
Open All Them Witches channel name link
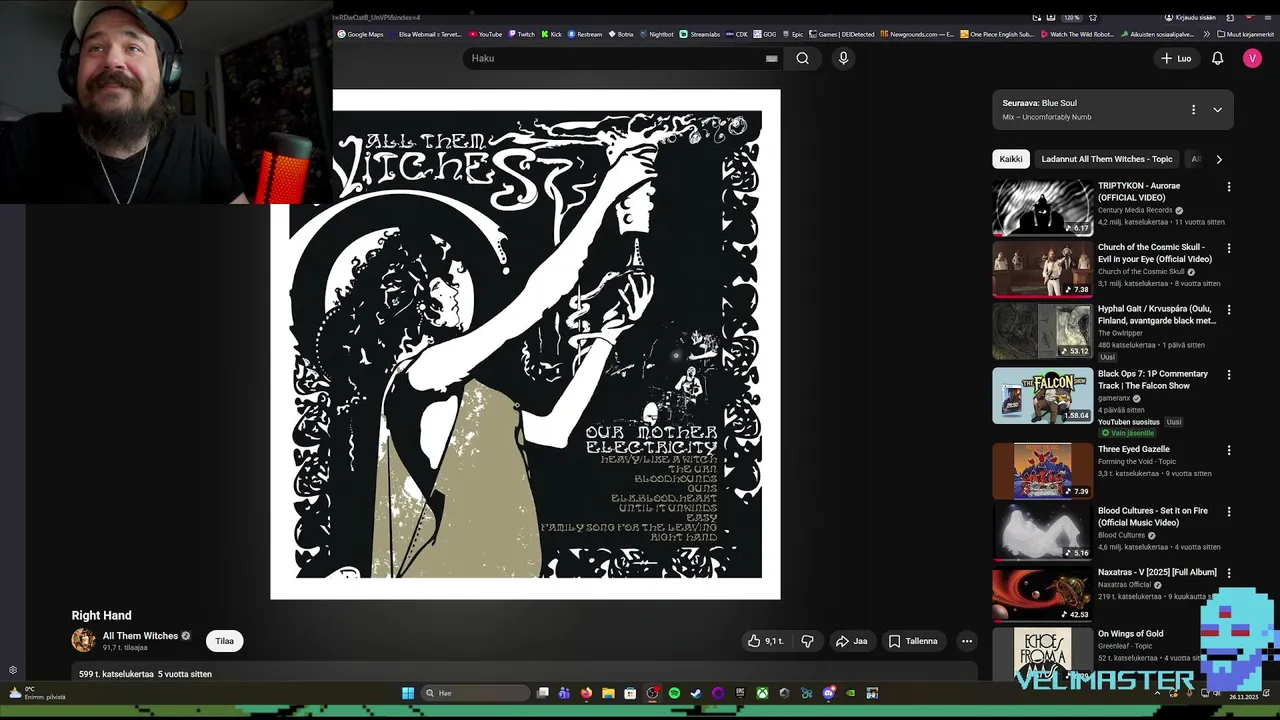click(140, 636)
